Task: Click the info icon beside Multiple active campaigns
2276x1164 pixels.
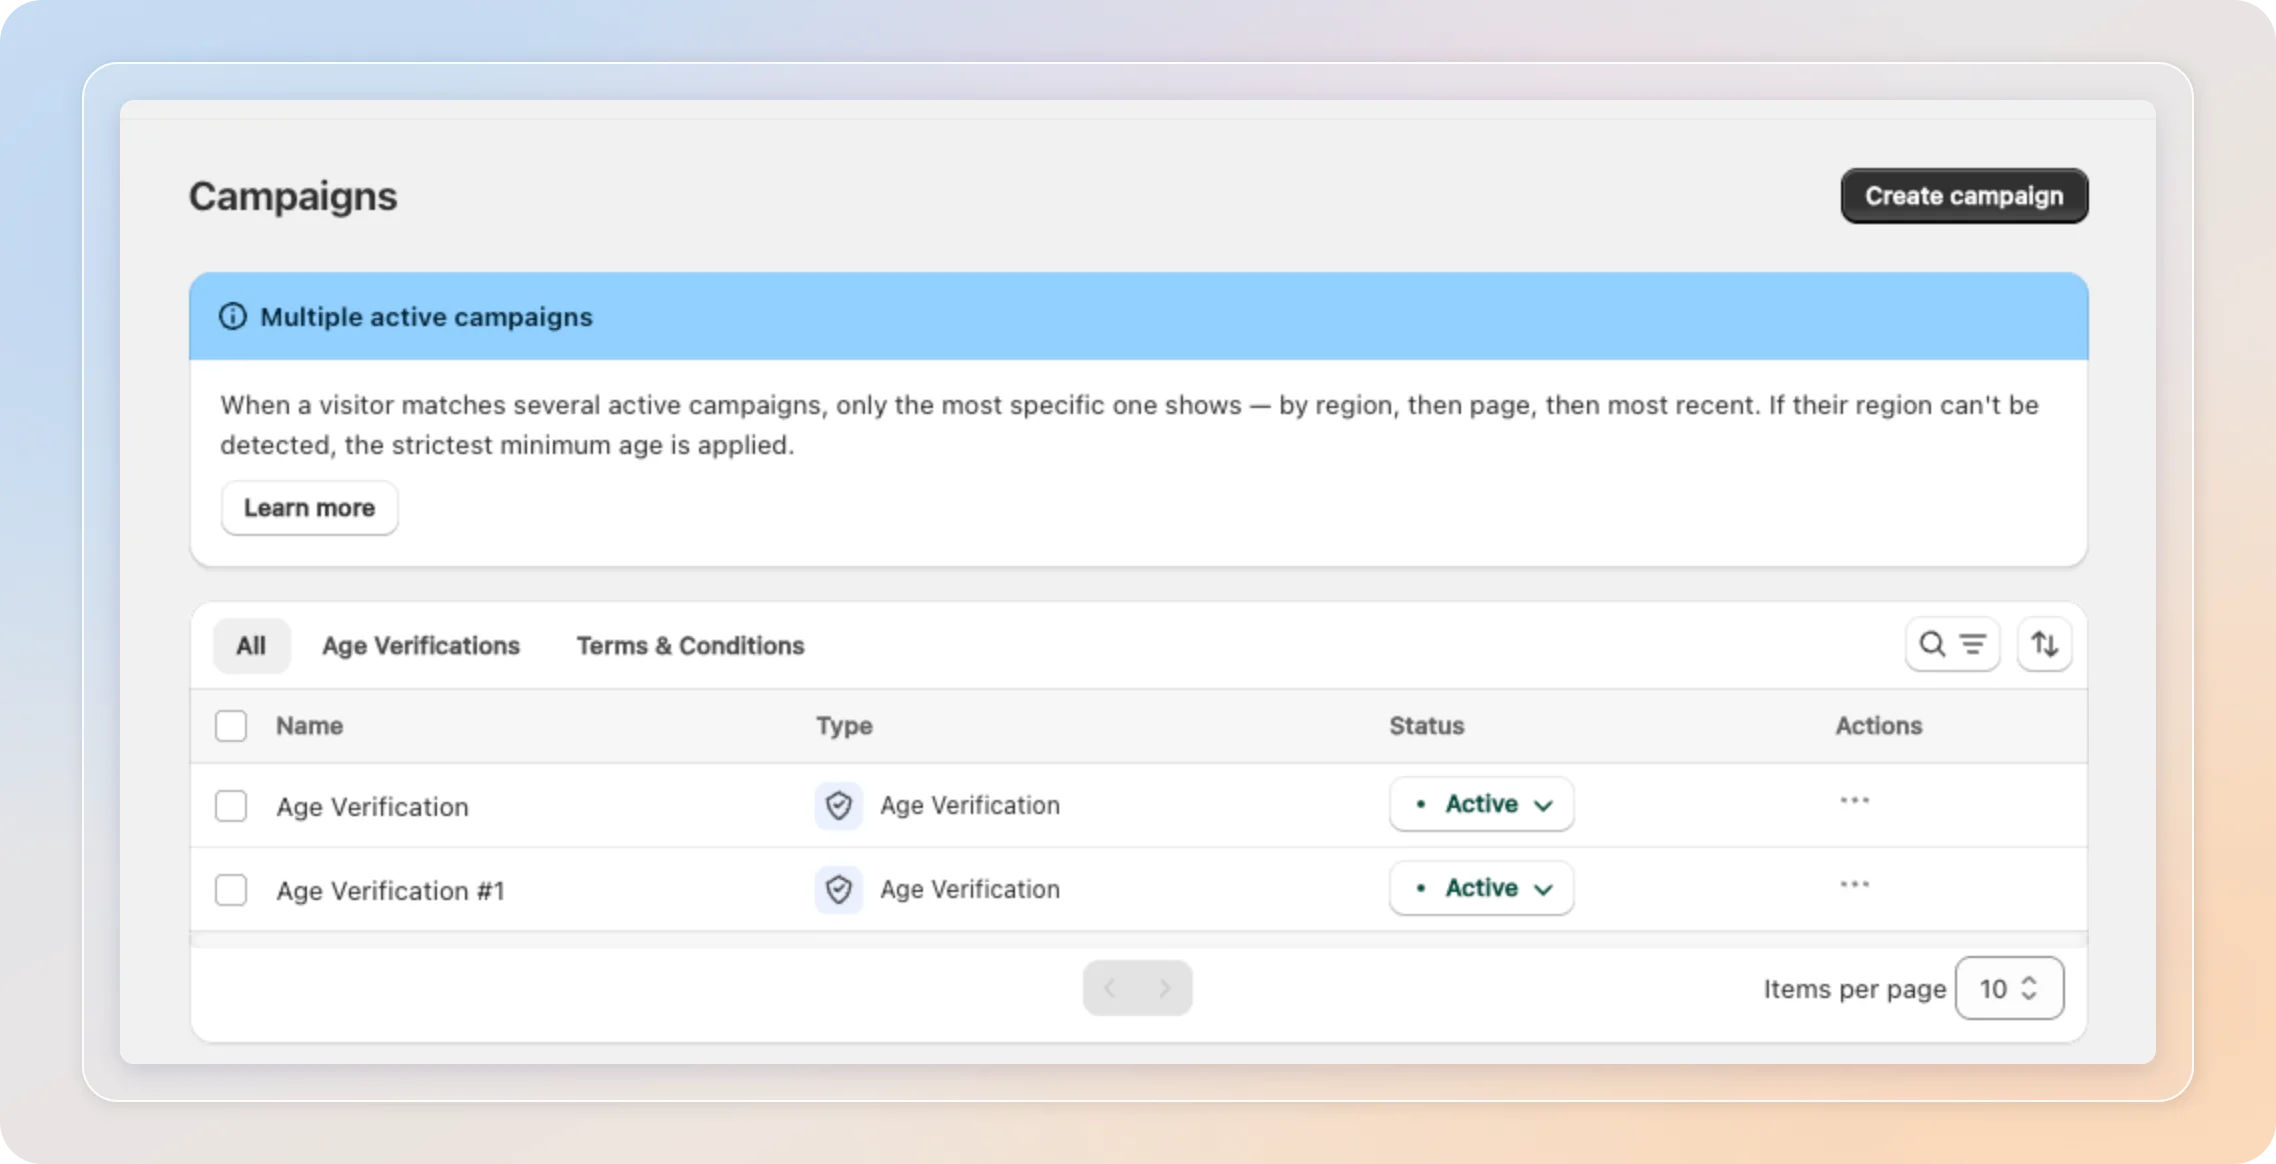Action: pyautogui.click(x=233, y=316)
